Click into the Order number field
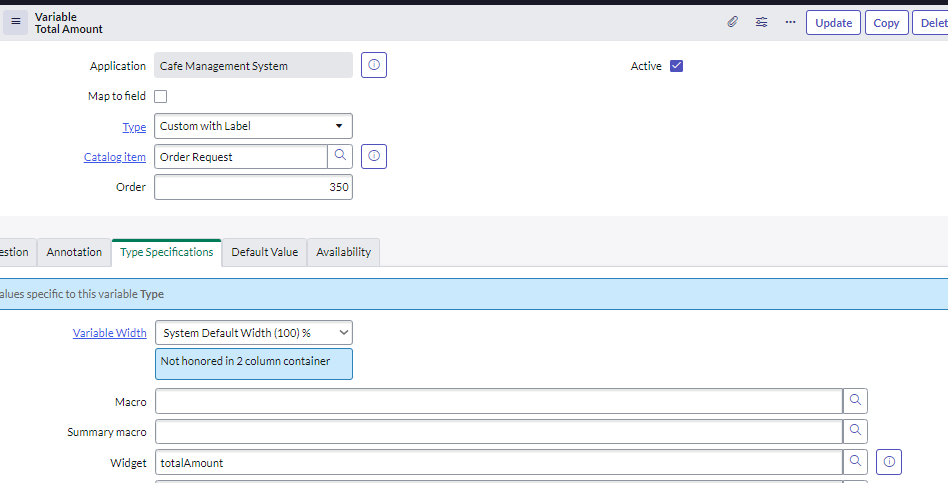Screen dimensions: 948x483 click(x=253, y=187)
